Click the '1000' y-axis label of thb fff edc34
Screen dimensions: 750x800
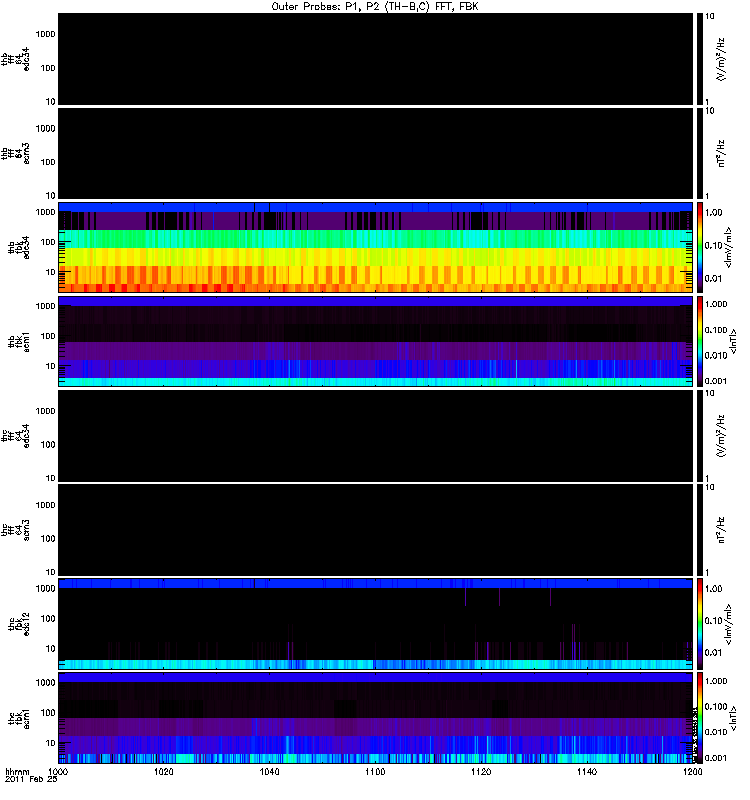(45, 34)
